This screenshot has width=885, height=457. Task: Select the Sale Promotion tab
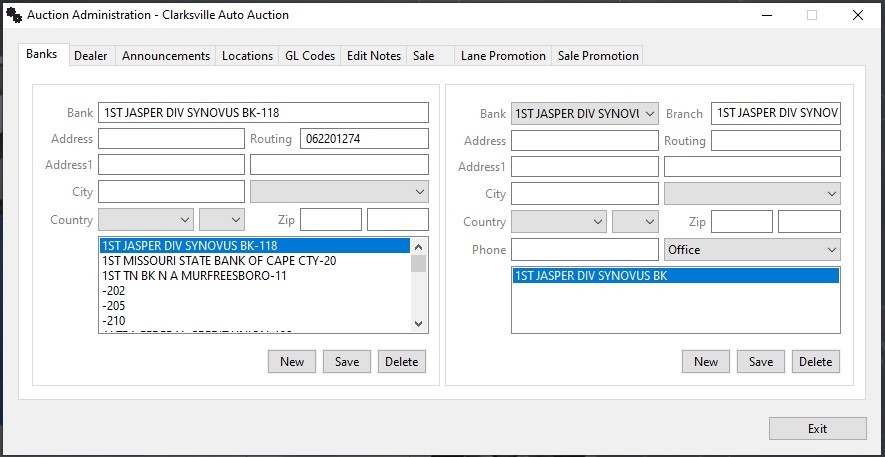(x=598, y=56)
